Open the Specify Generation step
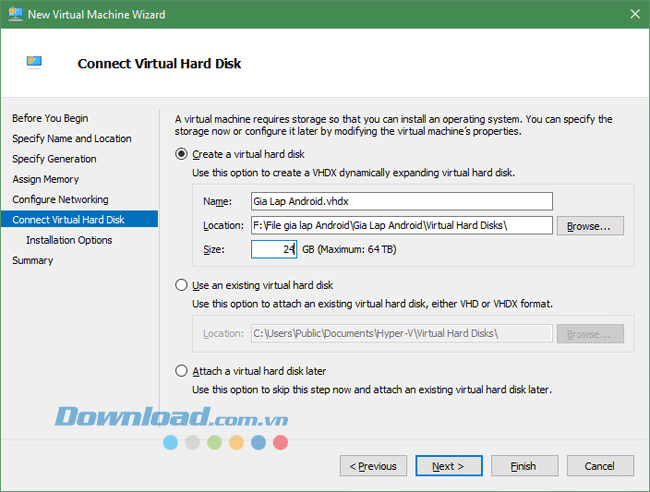The width and height of the screenshot is (650, 492). pyautogui.click(x=54, y=159)
